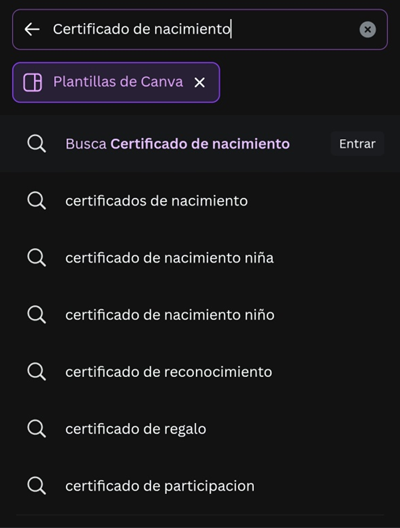Select Busca Certificado de nacimiento option
Image resolution: width=400 pixels, height=528 pixels.
200,144
